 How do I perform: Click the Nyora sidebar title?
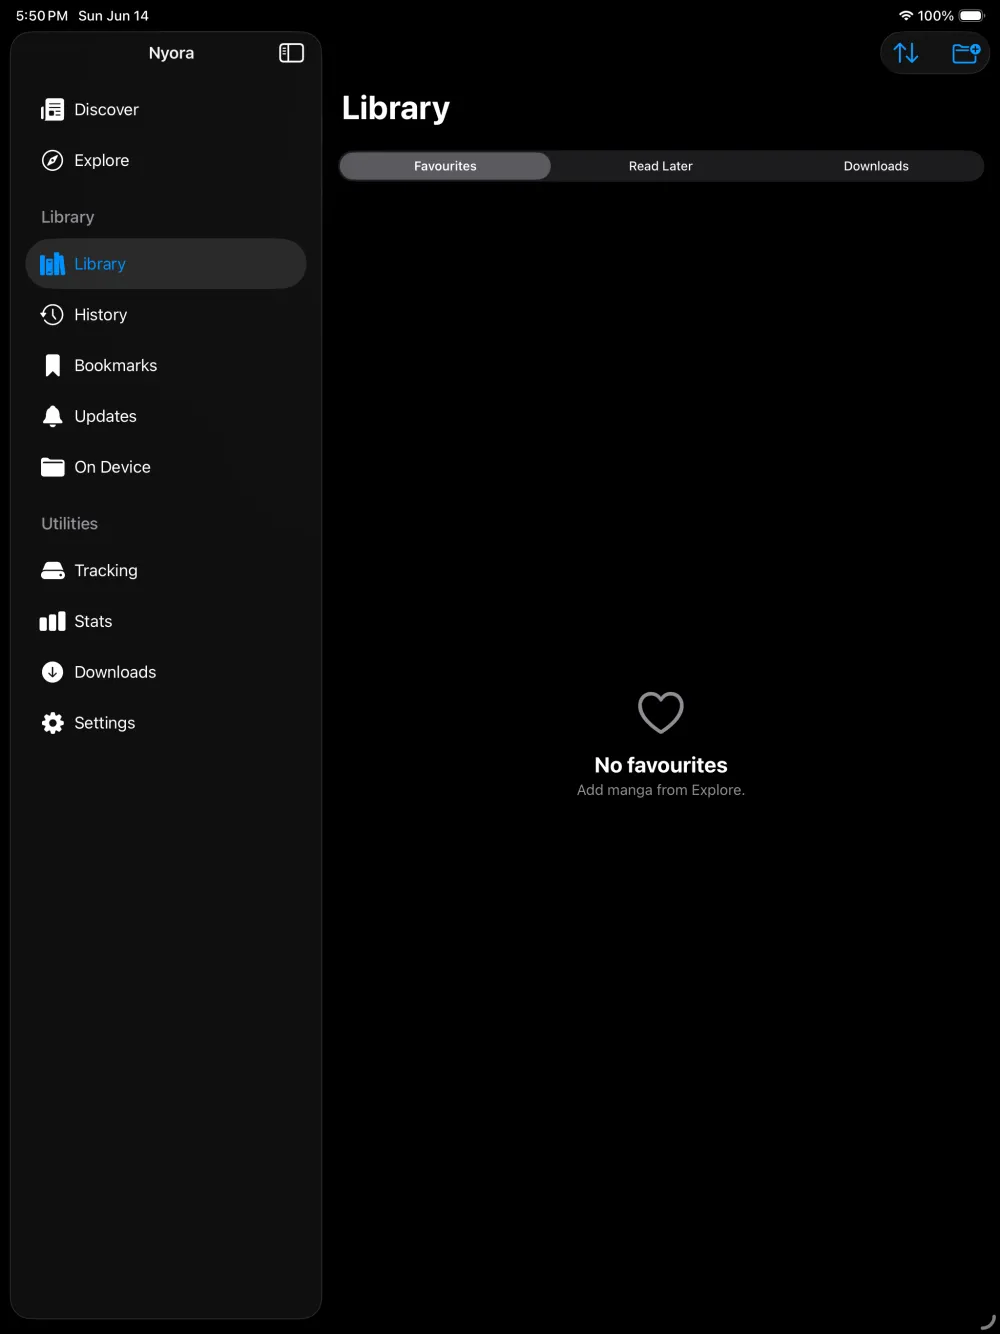pos(171,53)
